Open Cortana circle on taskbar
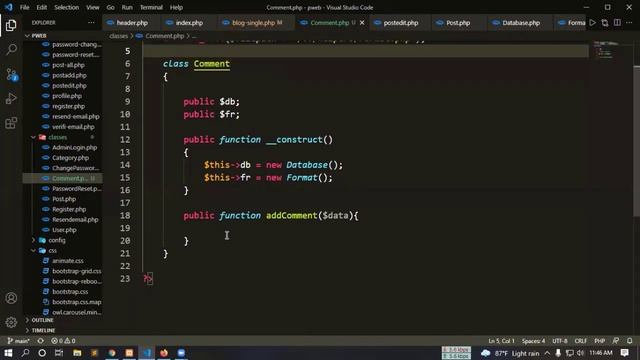 tap(42, 353)
